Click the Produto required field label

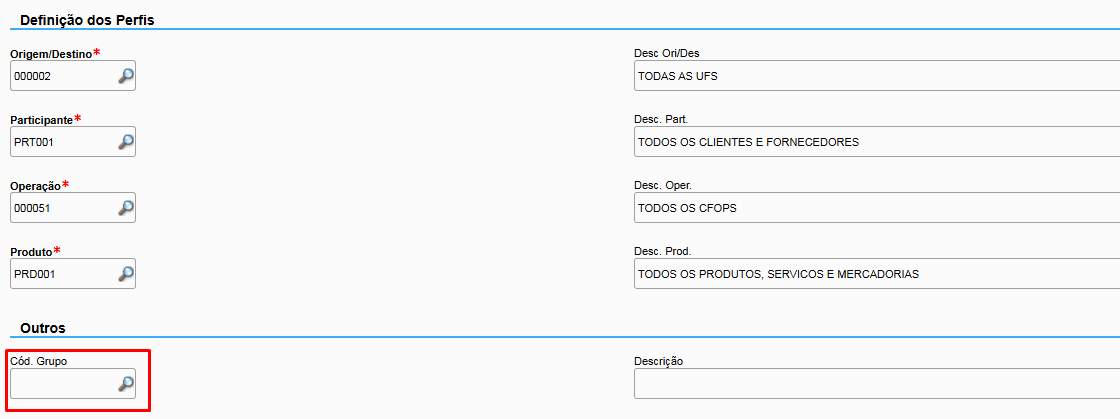coord(31,251)
